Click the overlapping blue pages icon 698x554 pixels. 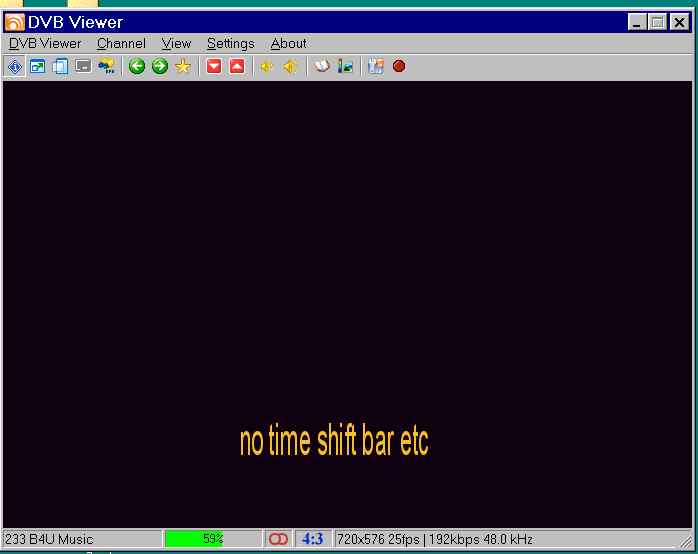point(60,67)
